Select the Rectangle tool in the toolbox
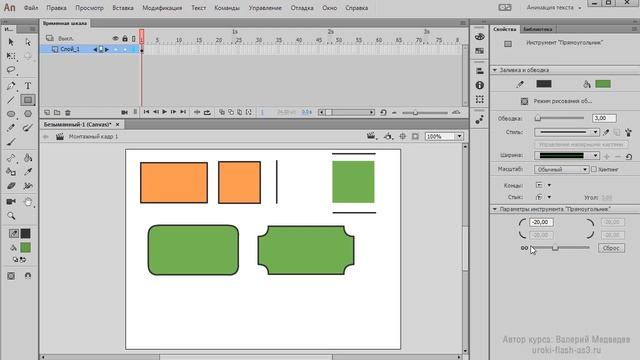640x360 pixels. click(28, 100)
